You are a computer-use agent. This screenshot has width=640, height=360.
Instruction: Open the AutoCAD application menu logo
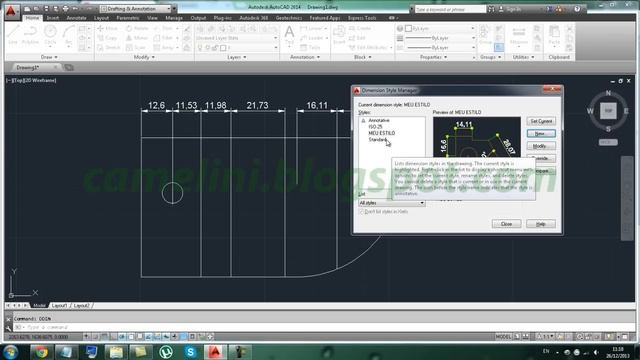coord(11,11)
